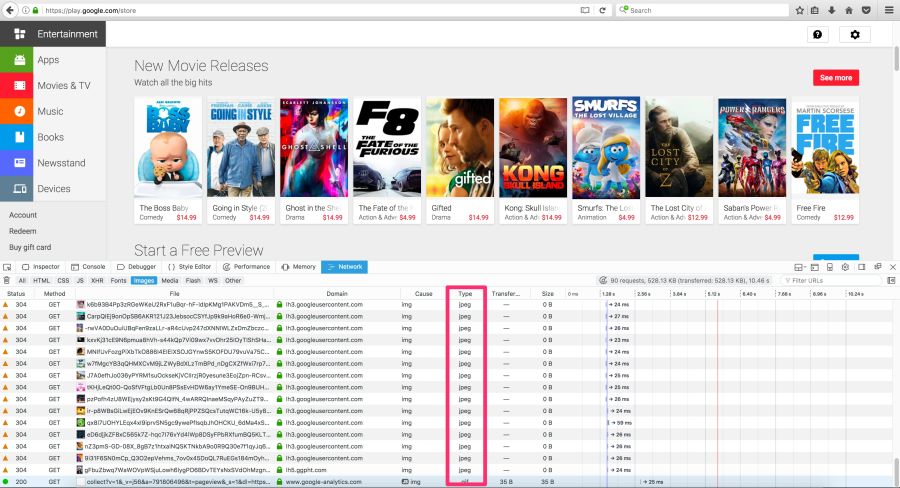Show bookmarks library icon
Screen dimensions: 900x488
coord(815,10)
